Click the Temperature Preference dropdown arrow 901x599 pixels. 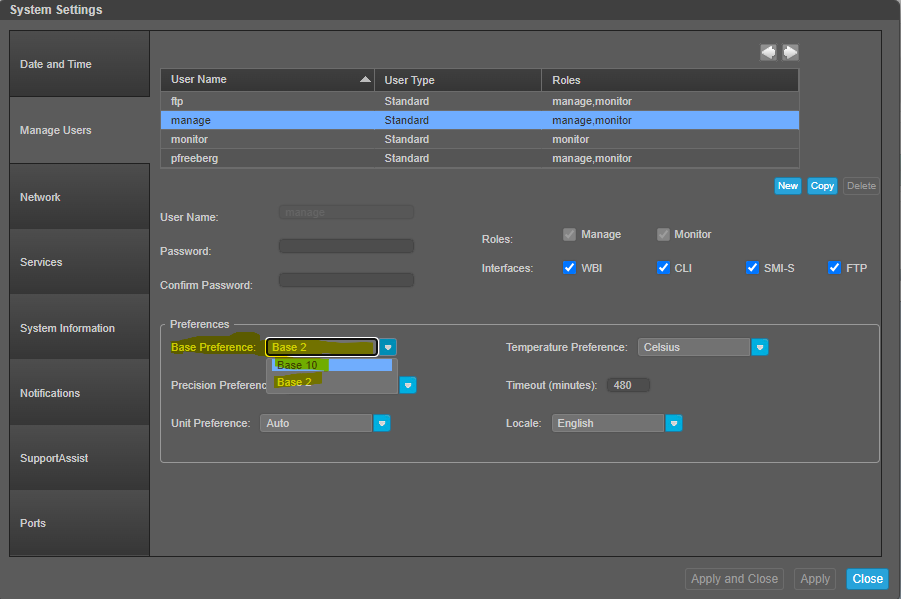[760, 347]
